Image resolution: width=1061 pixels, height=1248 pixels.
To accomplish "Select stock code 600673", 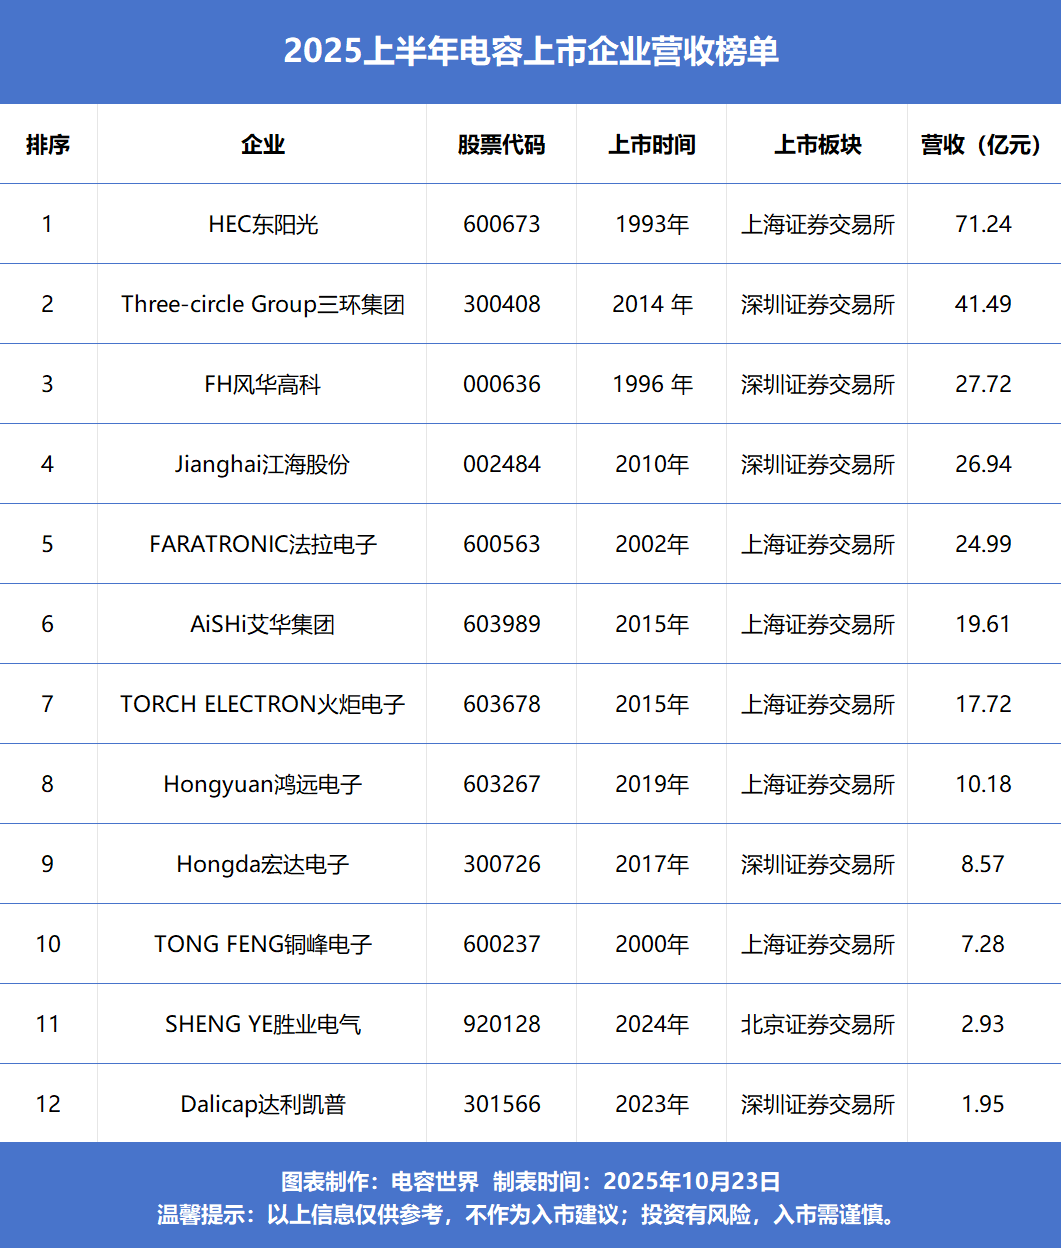I will pyautogui.click(x=502, y=224).
